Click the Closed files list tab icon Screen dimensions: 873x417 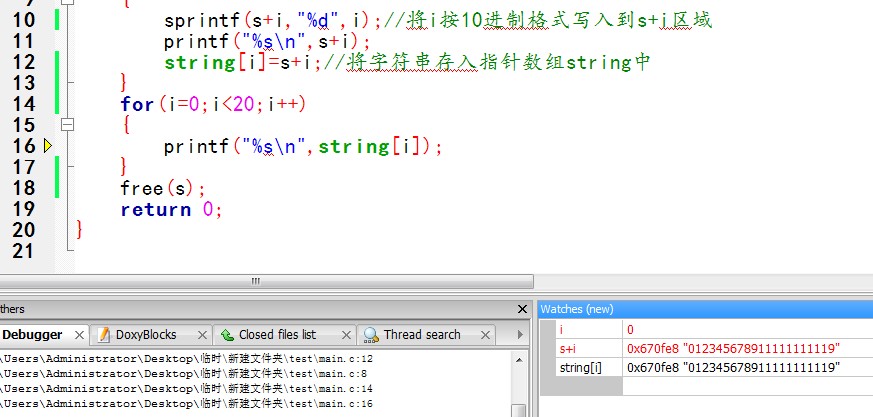coord(227,335)
